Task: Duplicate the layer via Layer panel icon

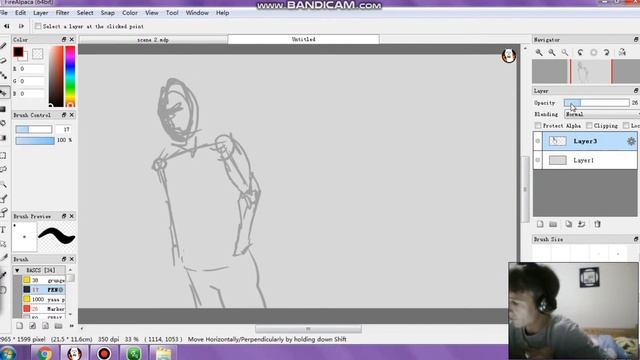Action: point(569,224)
